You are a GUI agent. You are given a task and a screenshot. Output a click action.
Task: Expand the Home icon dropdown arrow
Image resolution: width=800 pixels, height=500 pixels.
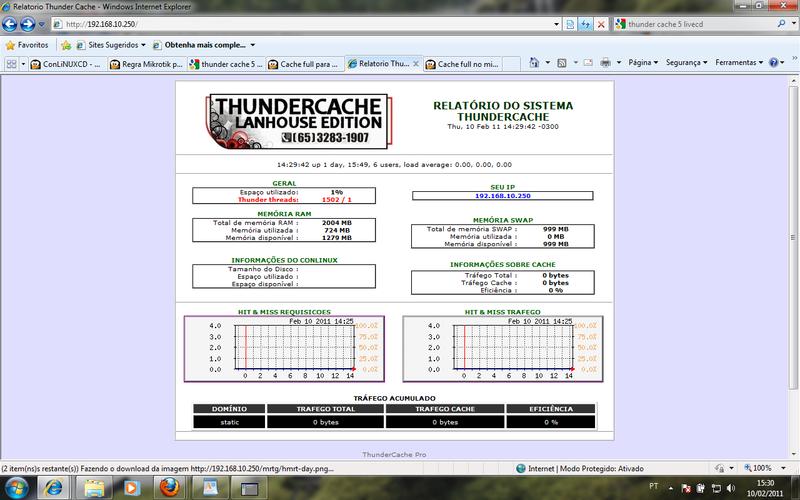click(x=548, y=62)
